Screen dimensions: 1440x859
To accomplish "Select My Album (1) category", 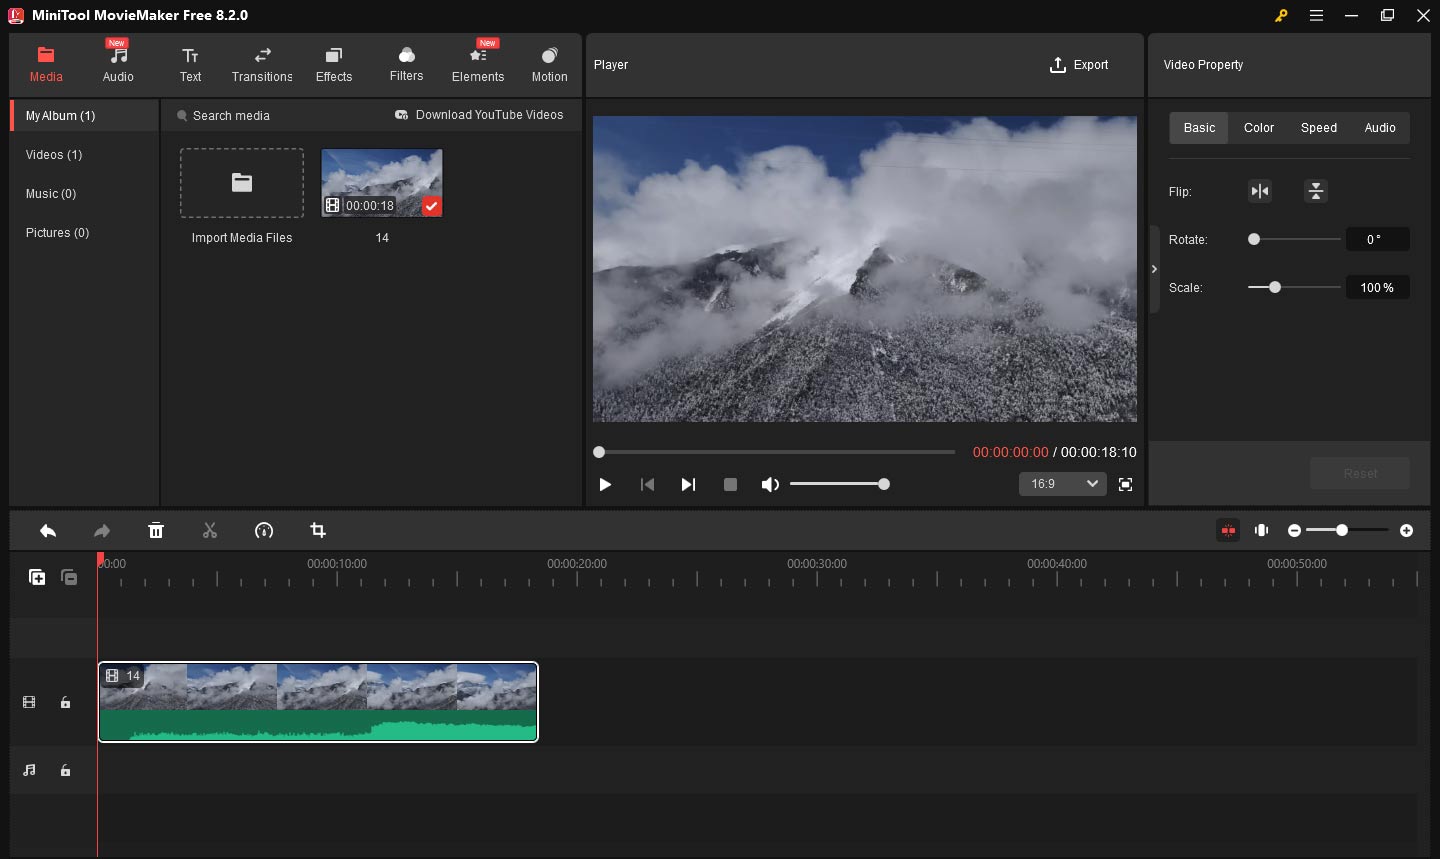I will coord(85,116).
